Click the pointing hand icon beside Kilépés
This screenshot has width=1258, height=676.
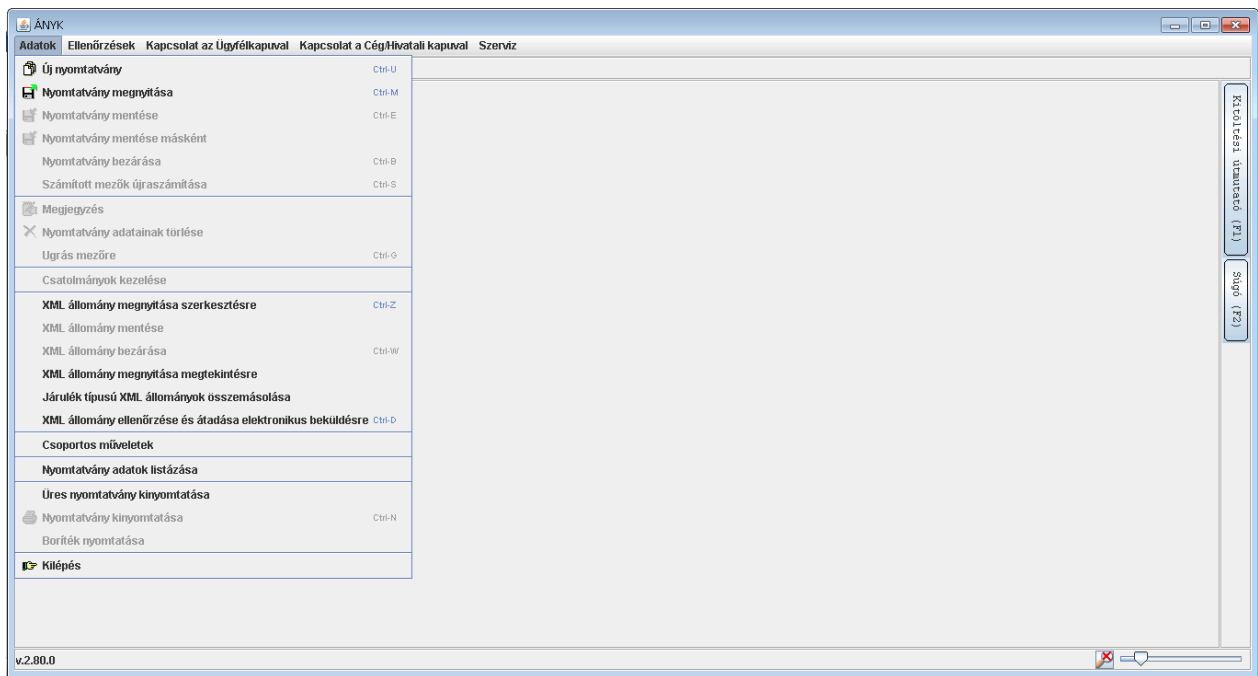tap(29, 565)
